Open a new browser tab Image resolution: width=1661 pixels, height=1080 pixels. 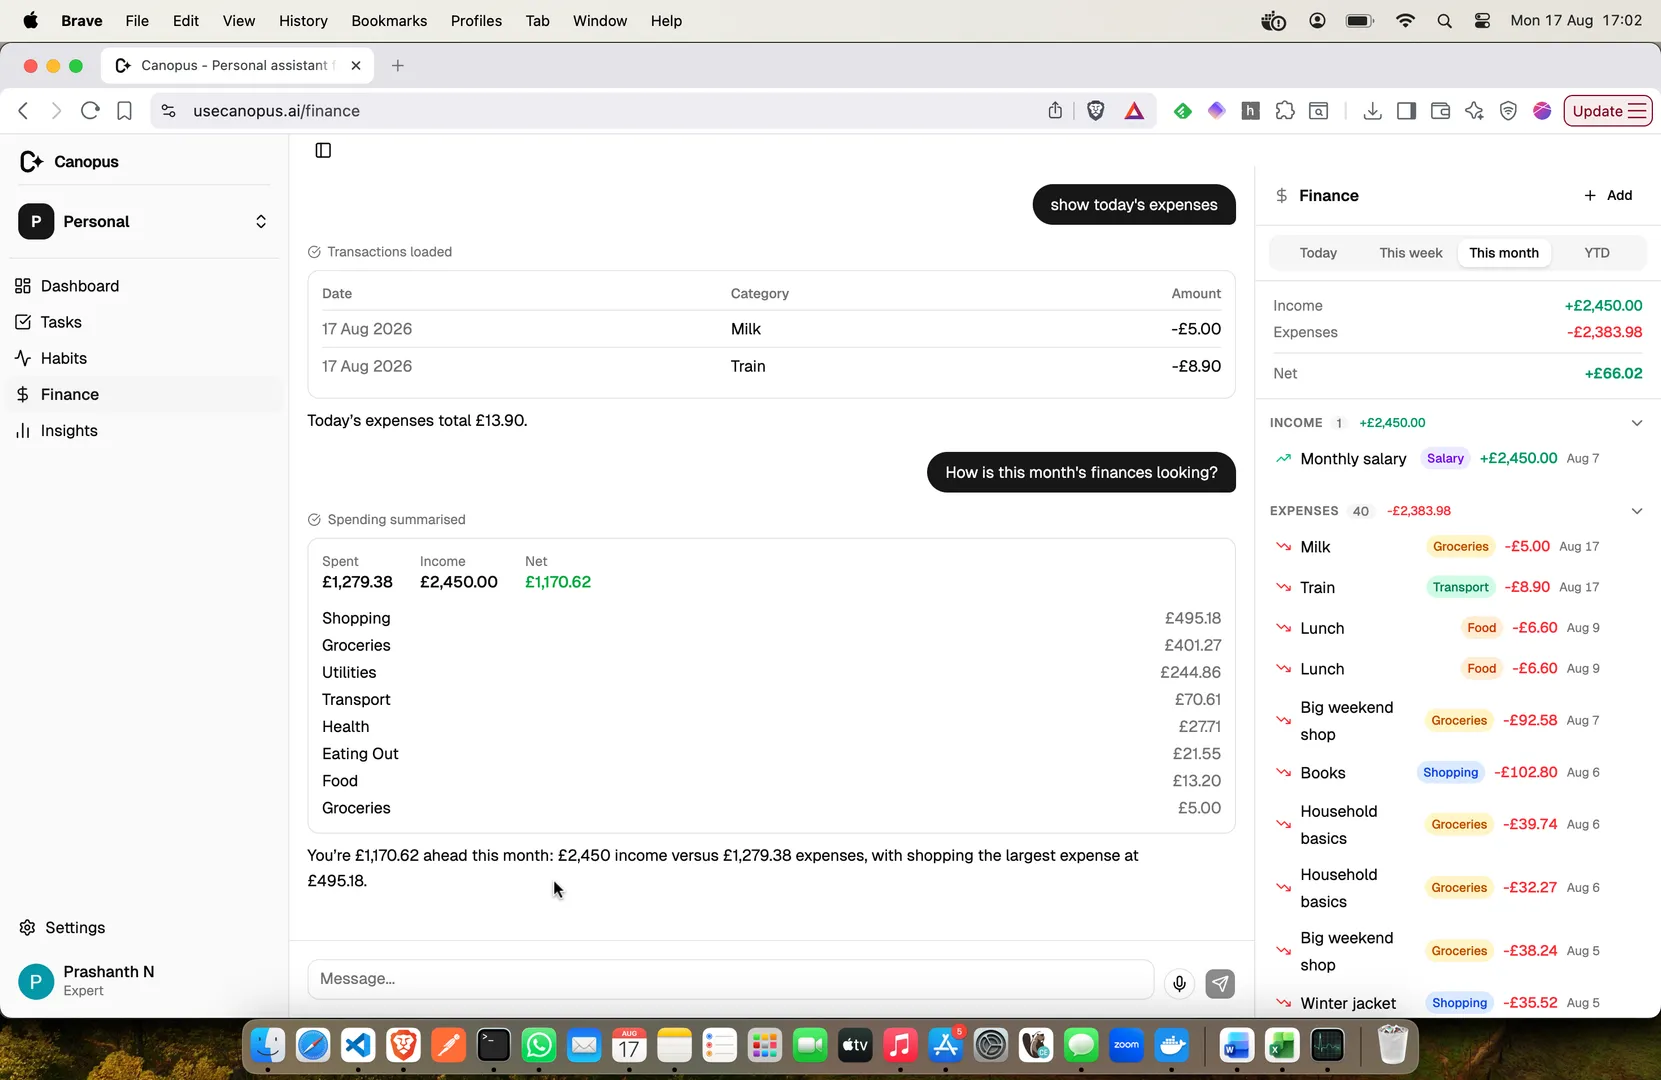point(398,66)
